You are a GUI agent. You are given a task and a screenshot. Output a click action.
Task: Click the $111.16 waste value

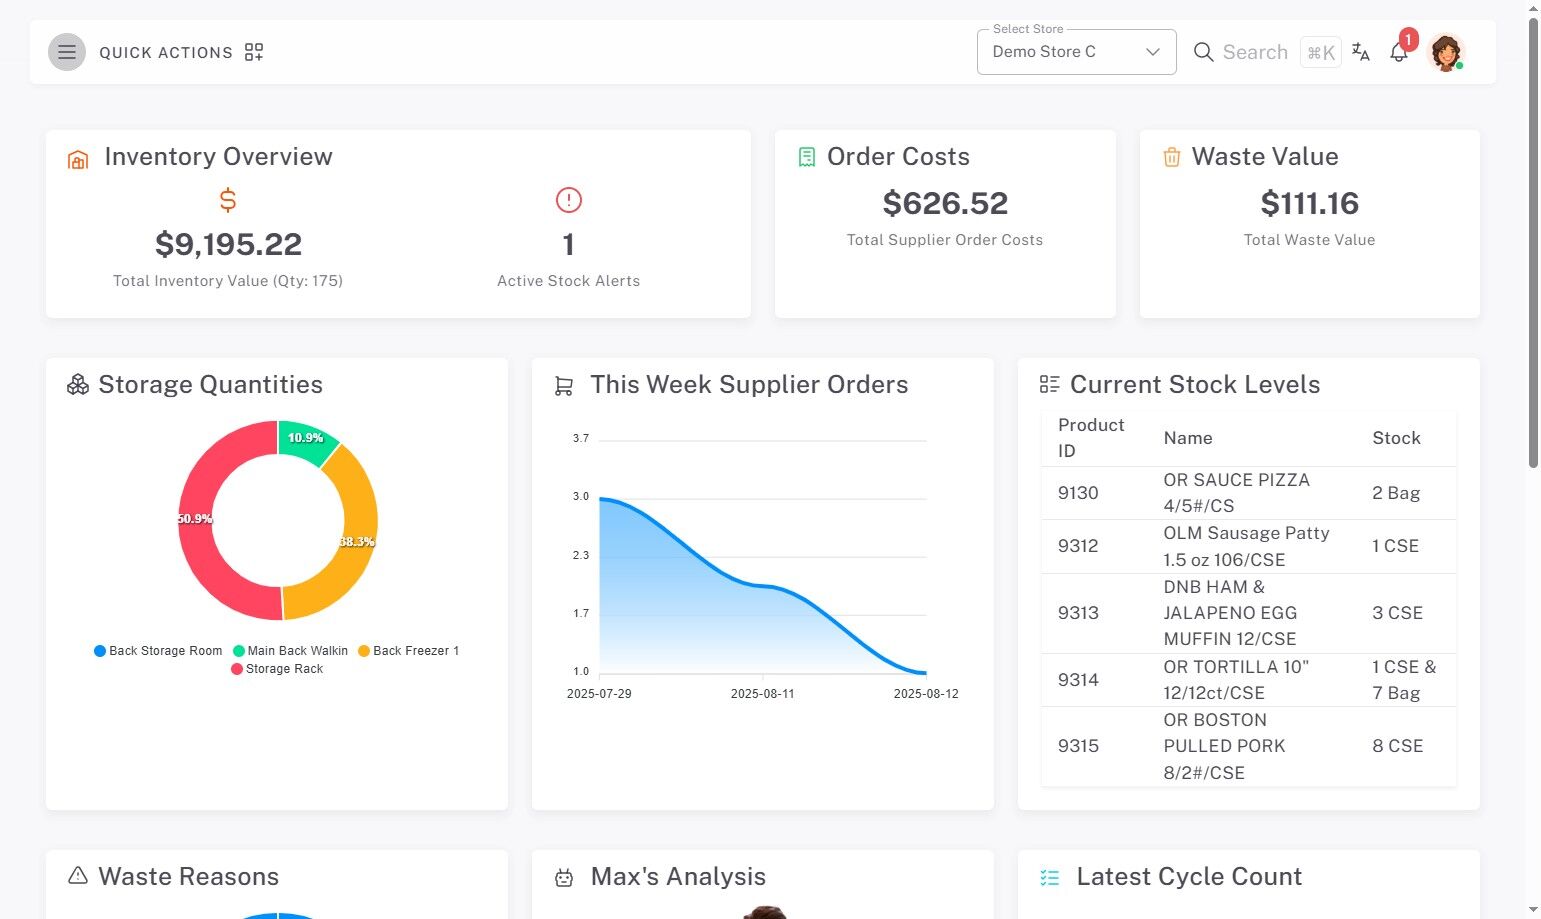coord(1310,203)
